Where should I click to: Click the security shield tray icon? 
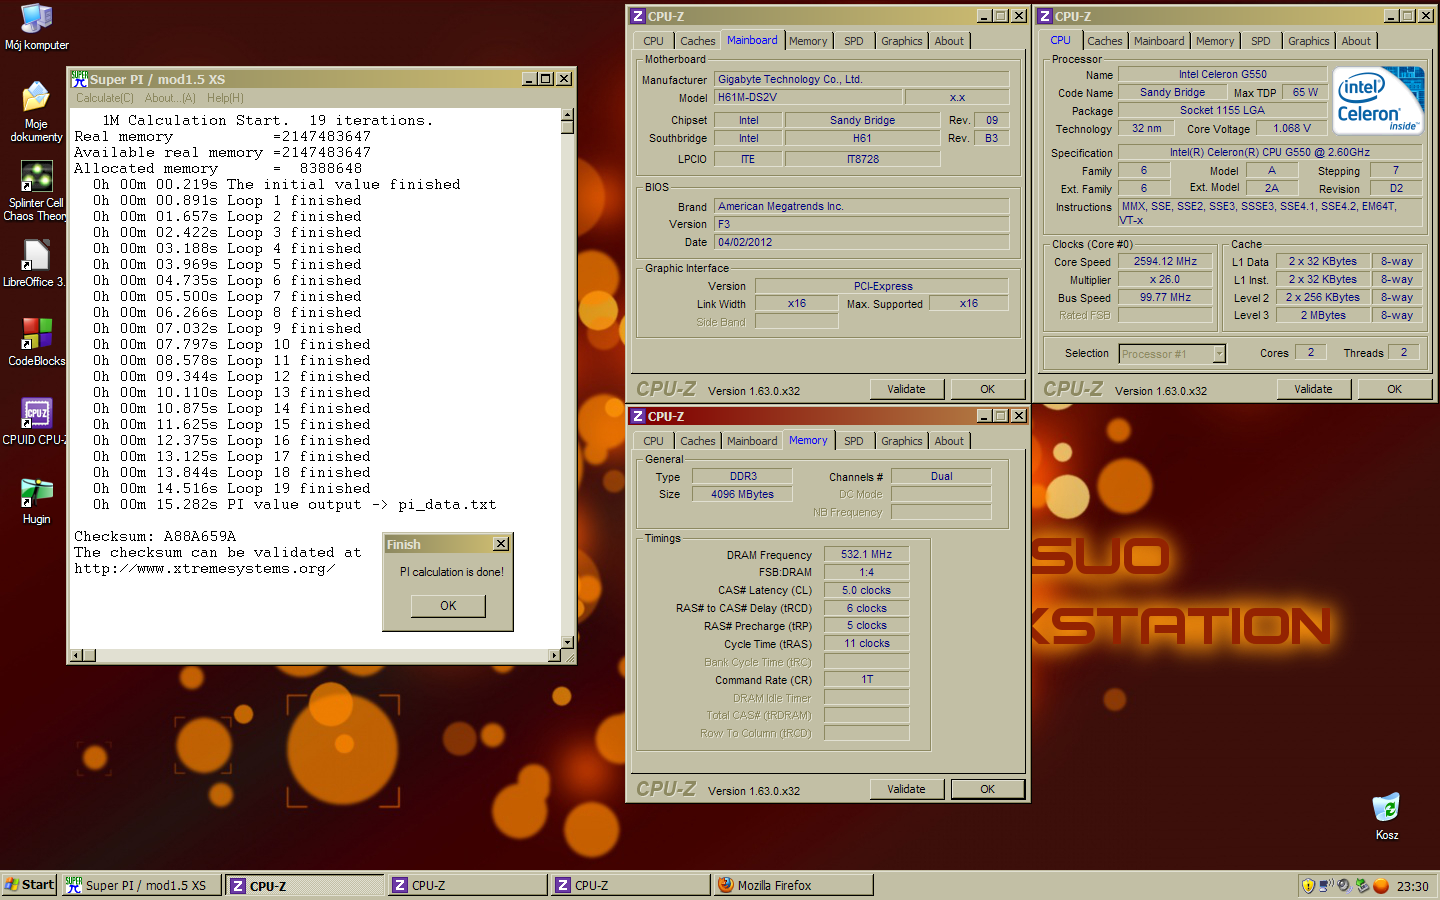[x=1308, y=886]
